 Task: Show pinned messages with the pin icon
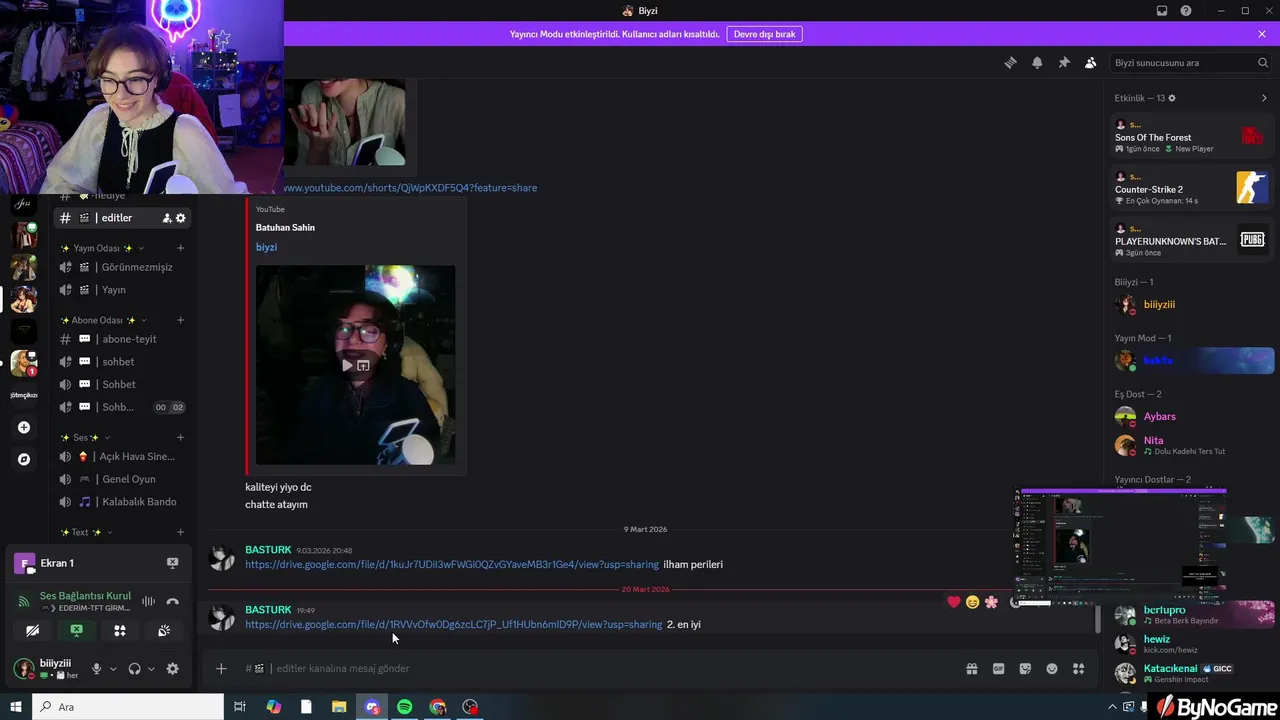pyautogui.click(x=1064, y=62)
